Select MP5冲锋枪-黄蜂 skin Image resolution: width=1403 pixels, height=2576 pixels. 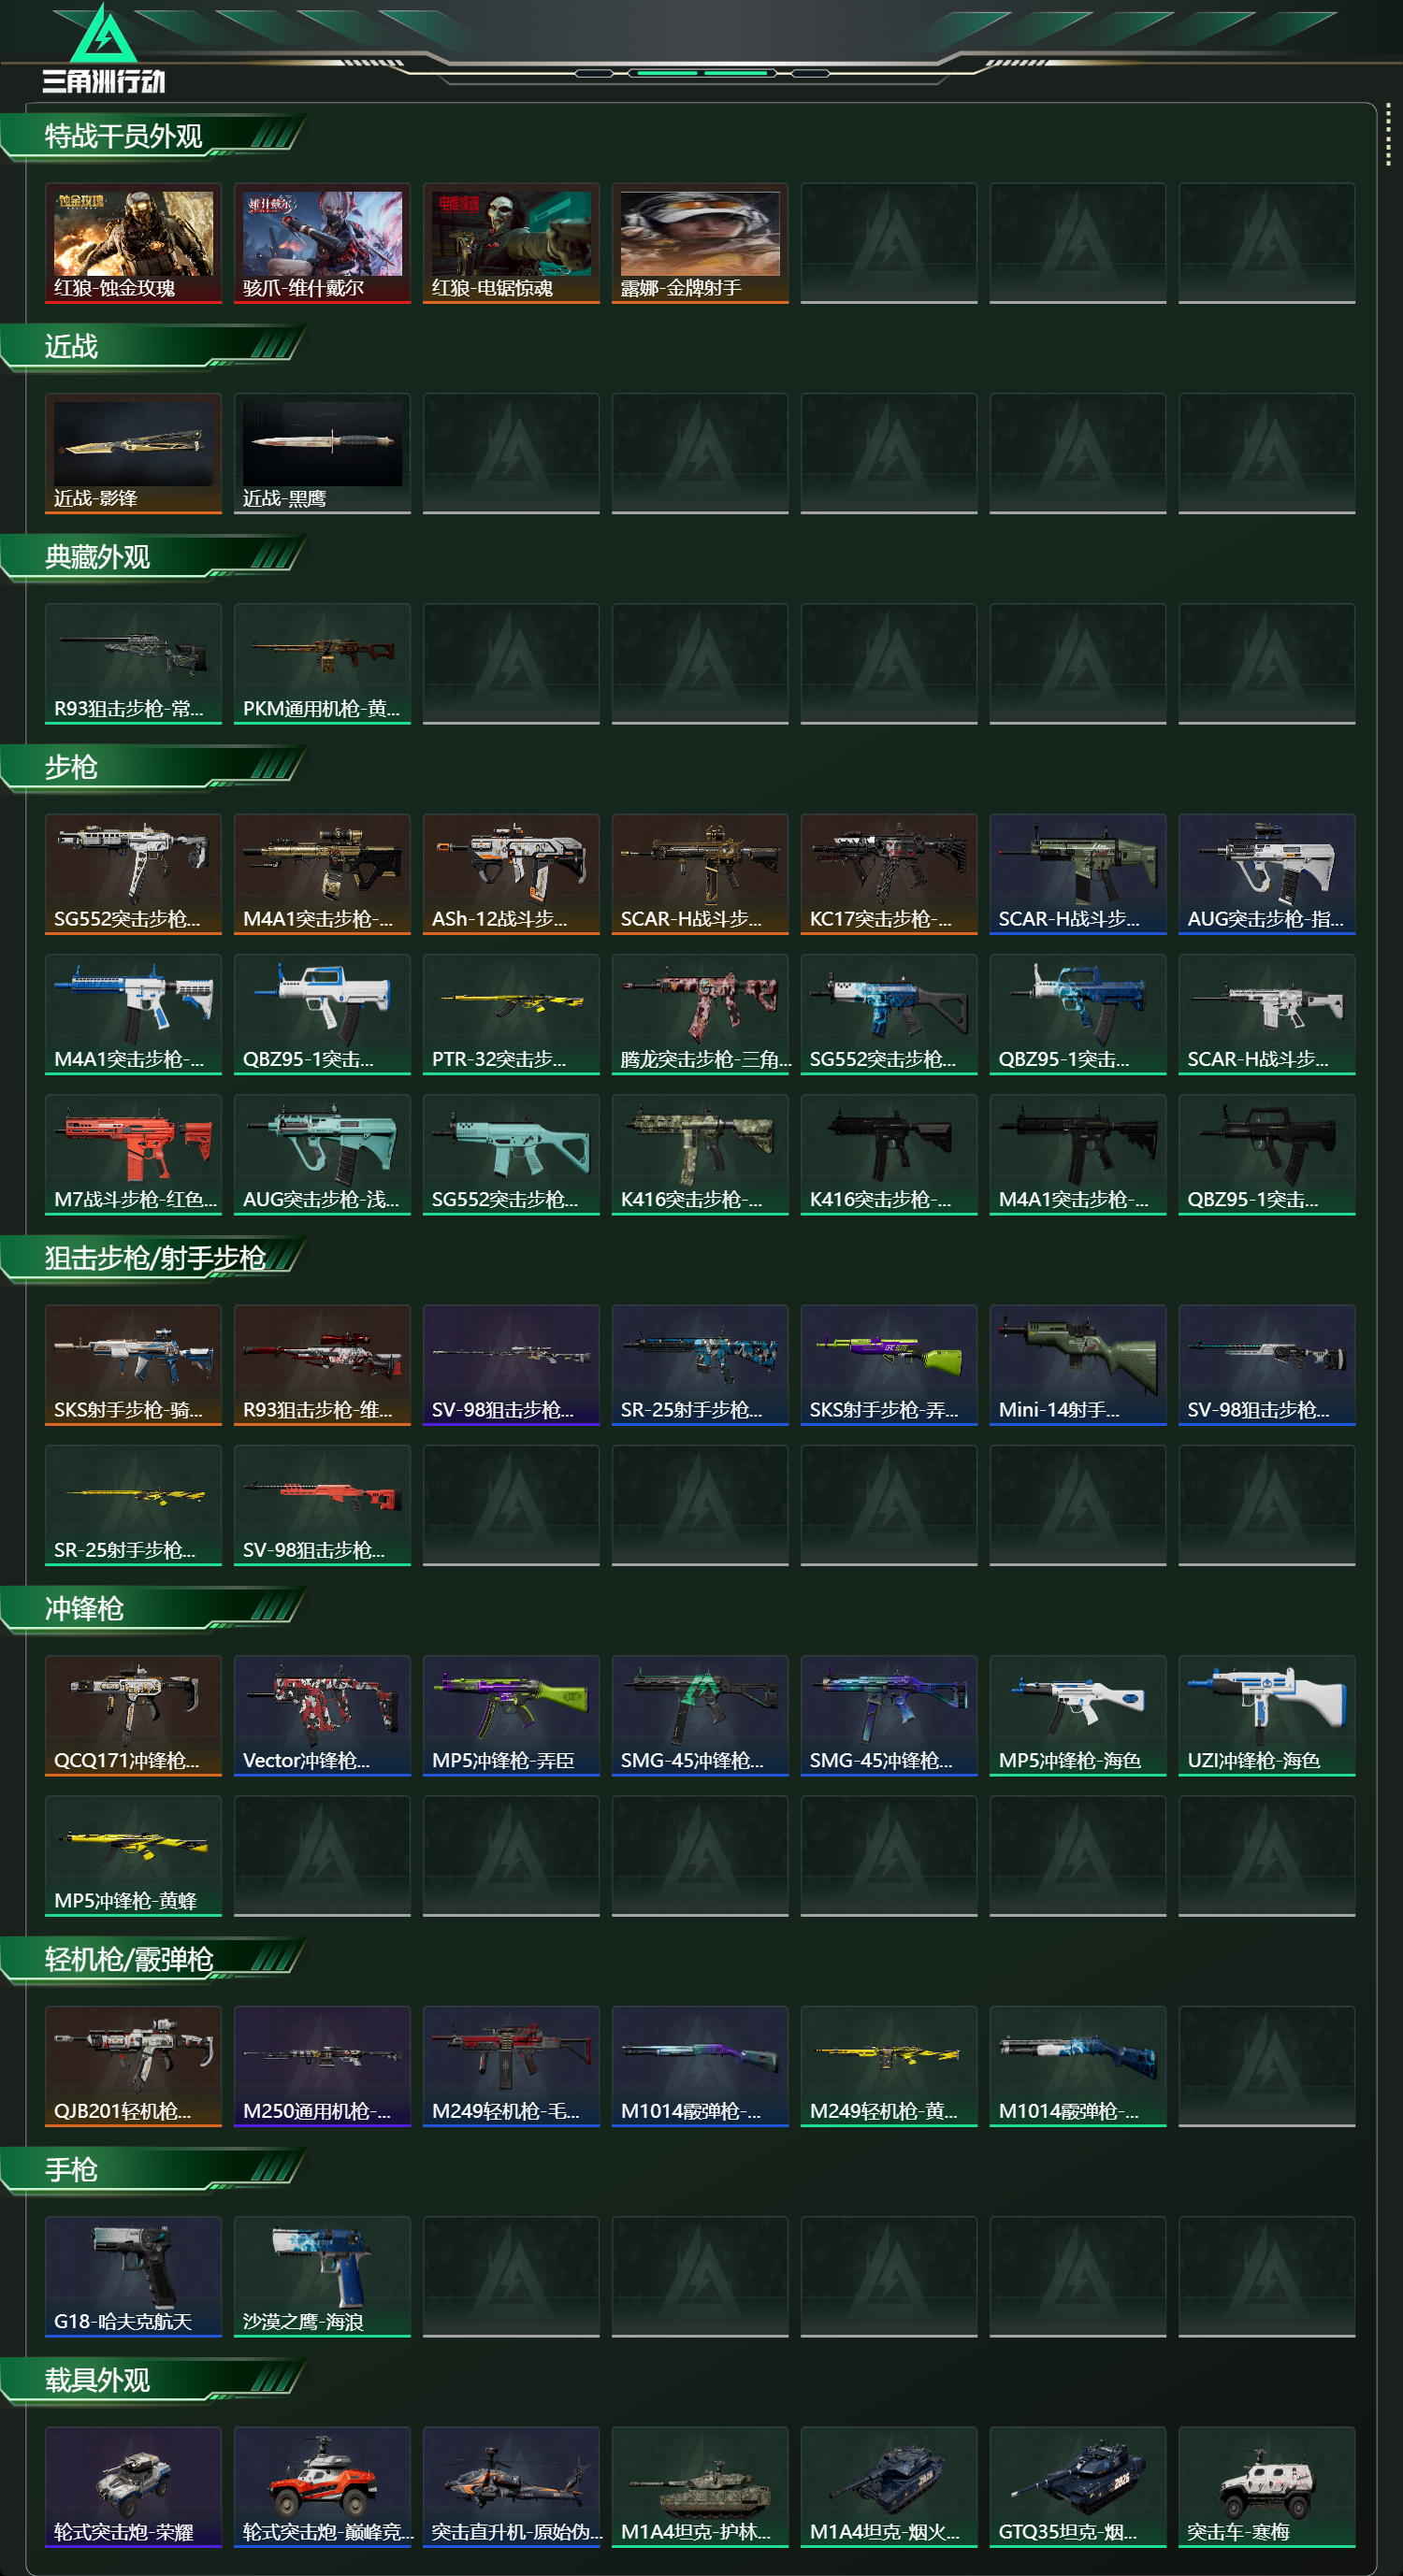coord(133,1856)
